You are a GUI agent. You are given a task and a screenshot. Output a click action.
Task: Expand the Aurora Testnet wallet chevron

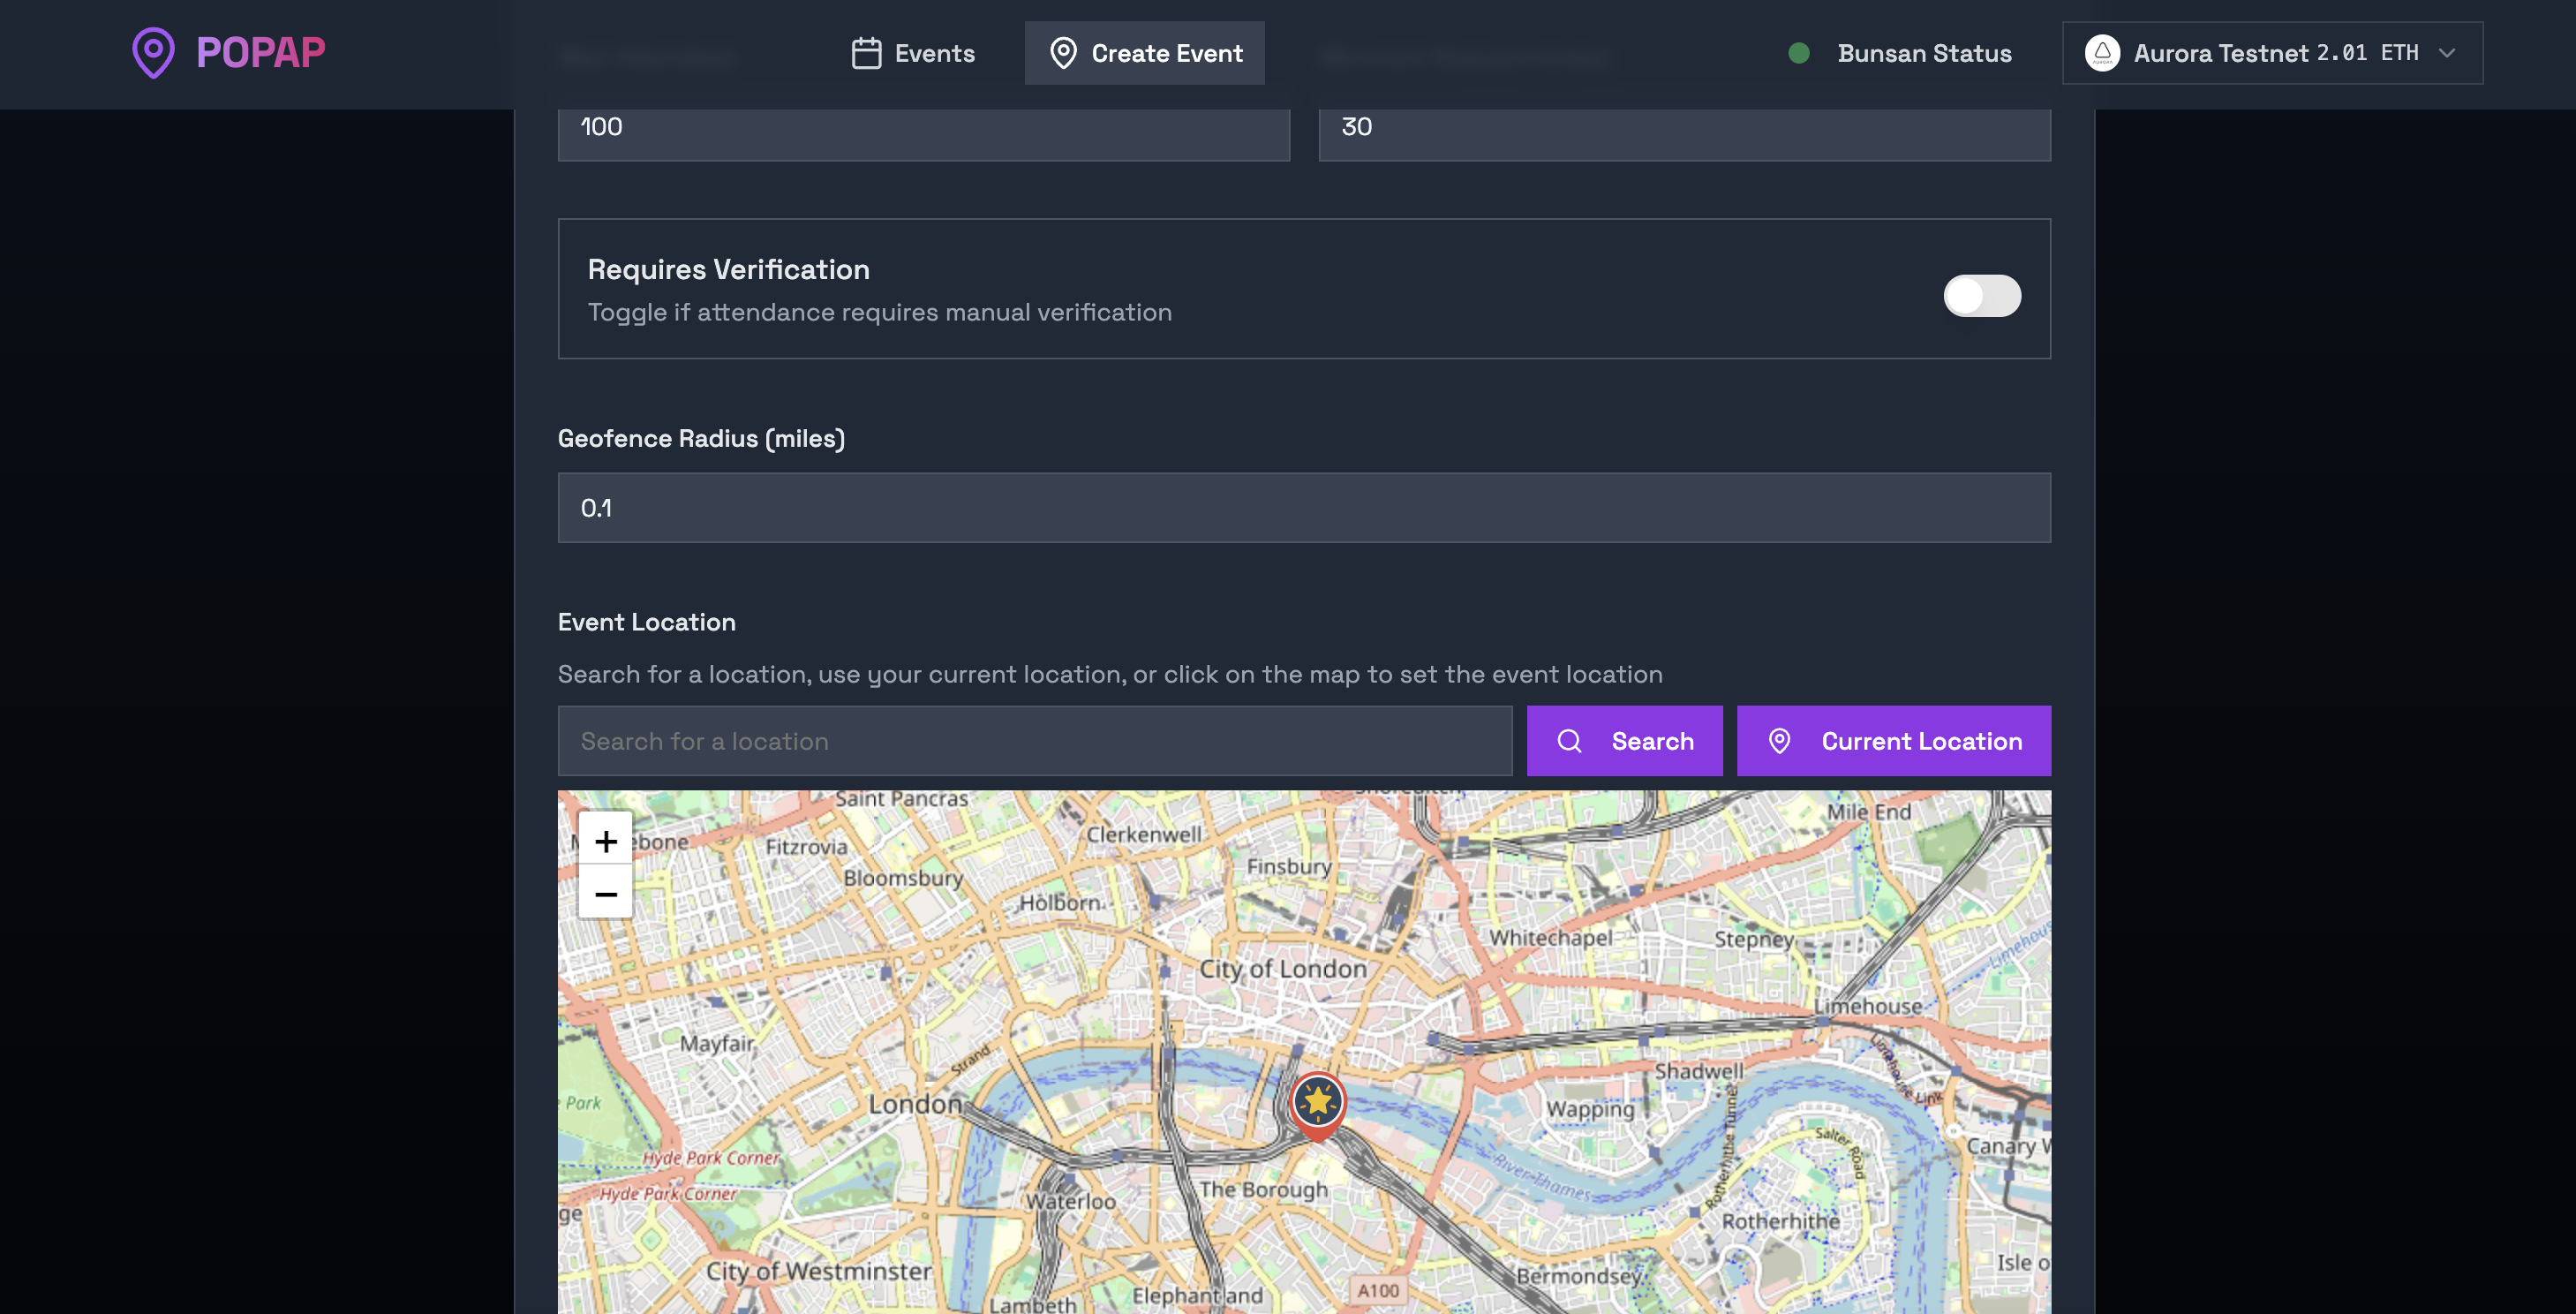pyautogui.click(x=2446, y=53)
